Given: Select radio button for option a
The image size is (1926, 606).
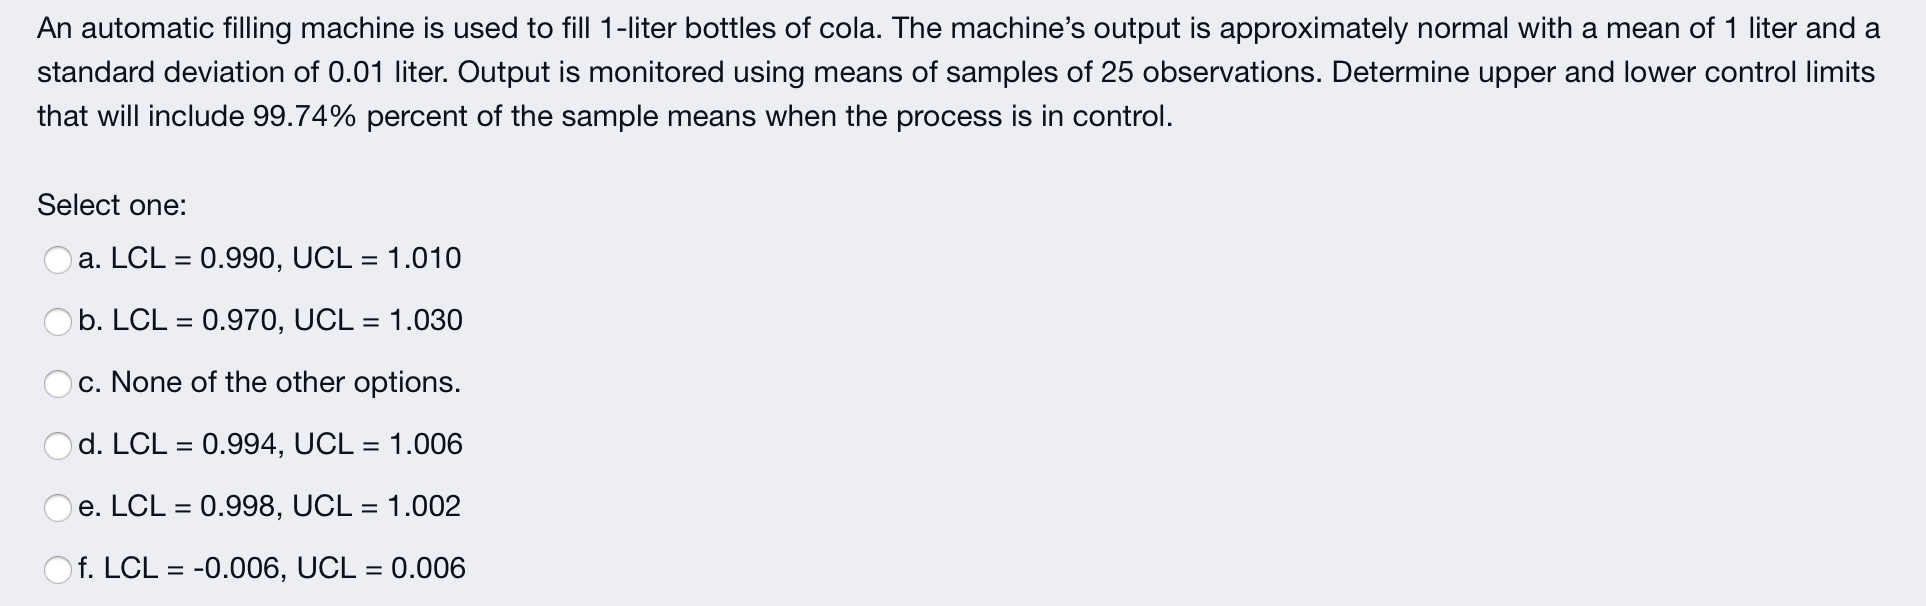Looking at the screenshot, I should [59, 260].
